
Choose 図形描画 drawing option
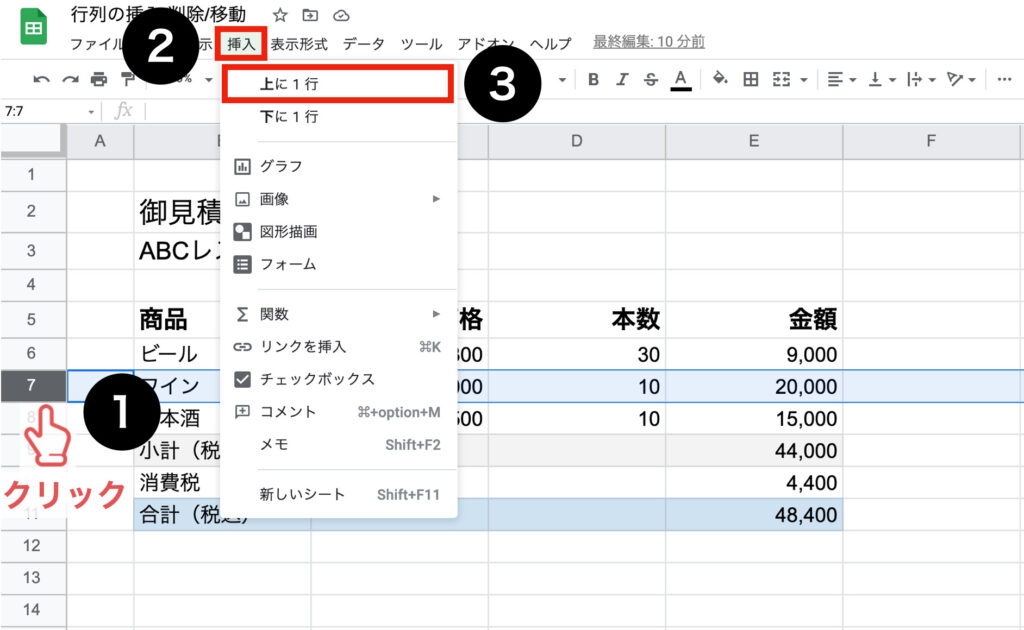point(338,232)
